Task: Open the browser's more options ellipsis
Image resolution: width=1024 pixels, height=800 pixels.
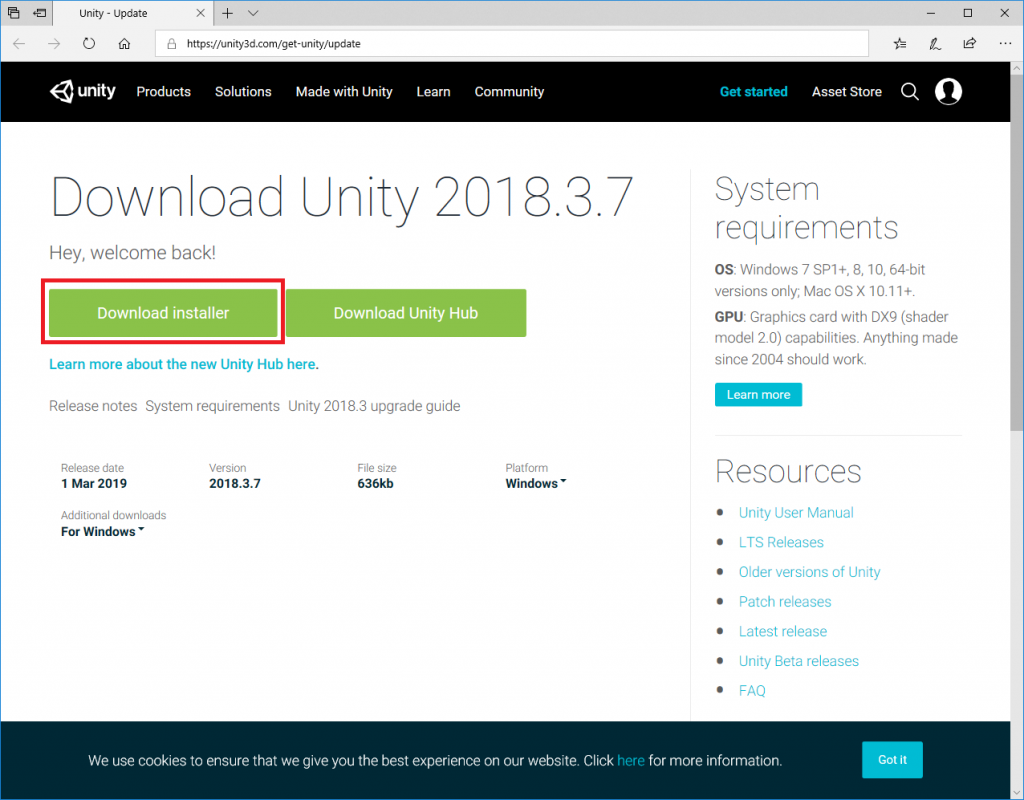Action: [1003, 44]
